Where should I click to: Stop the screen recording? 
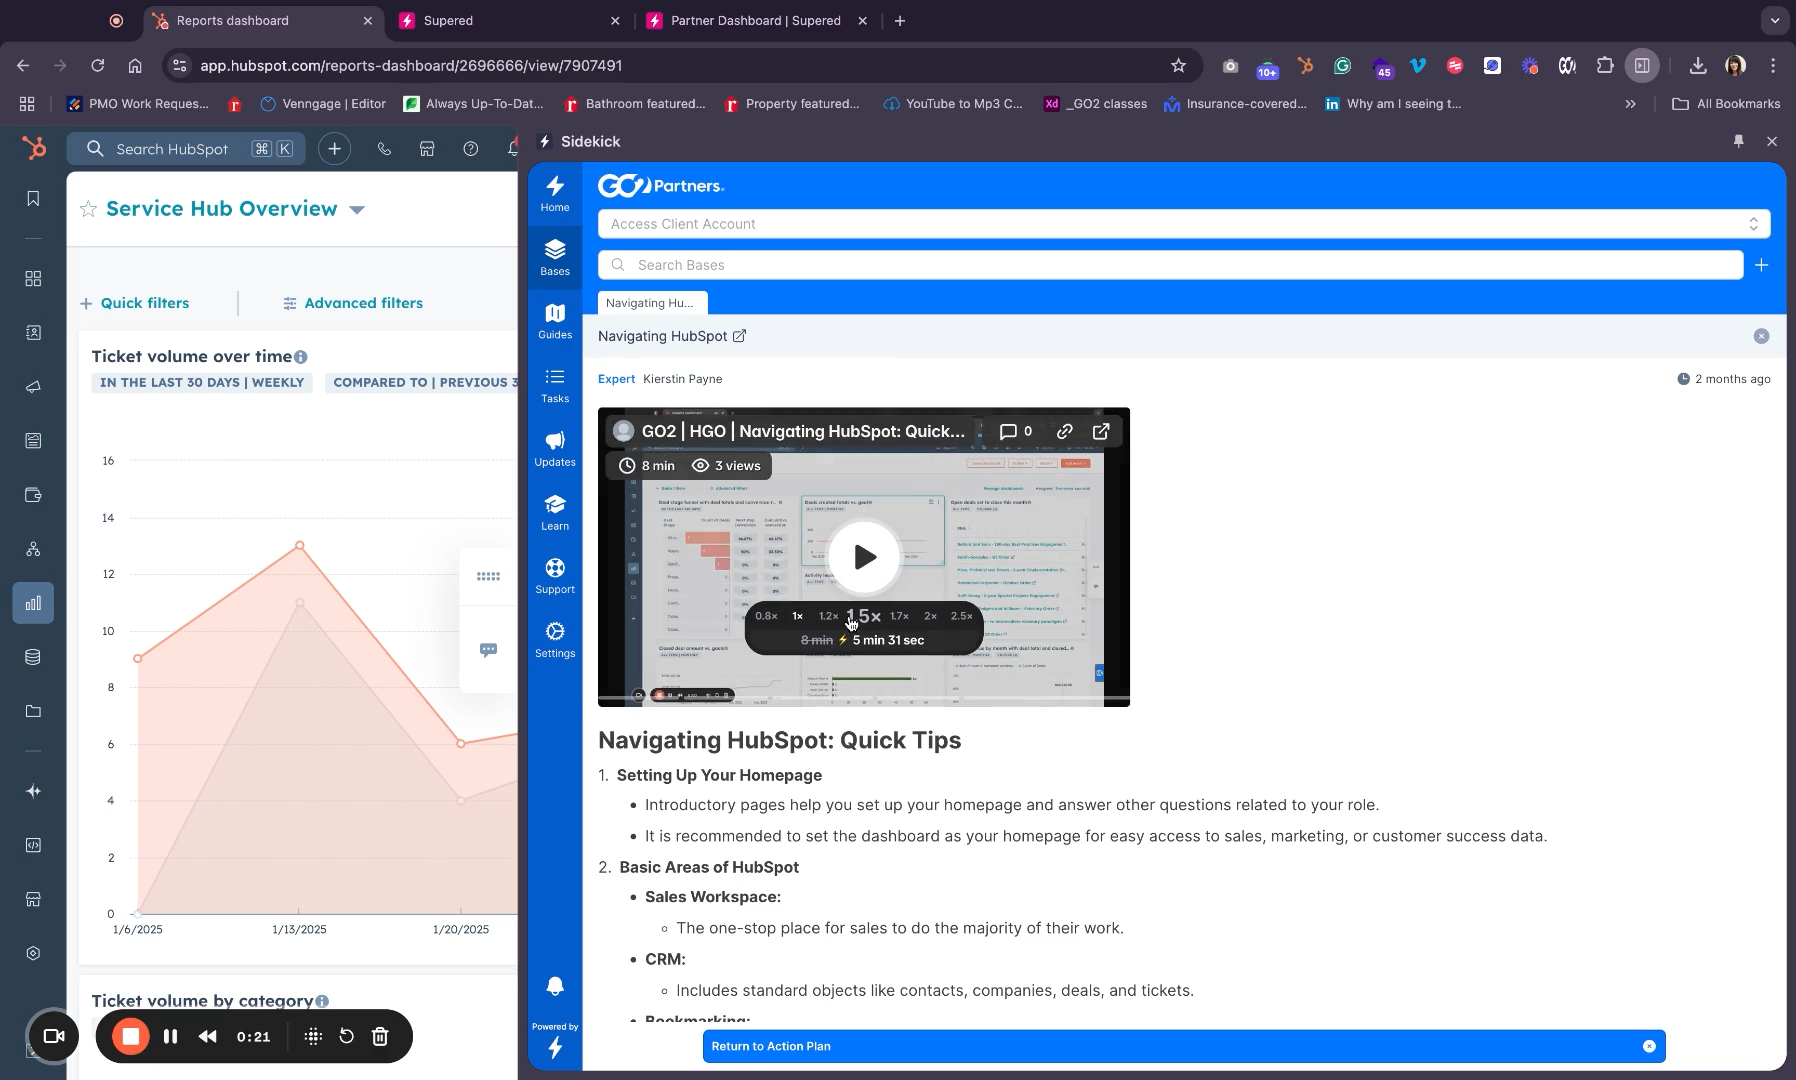(130, 1036)
